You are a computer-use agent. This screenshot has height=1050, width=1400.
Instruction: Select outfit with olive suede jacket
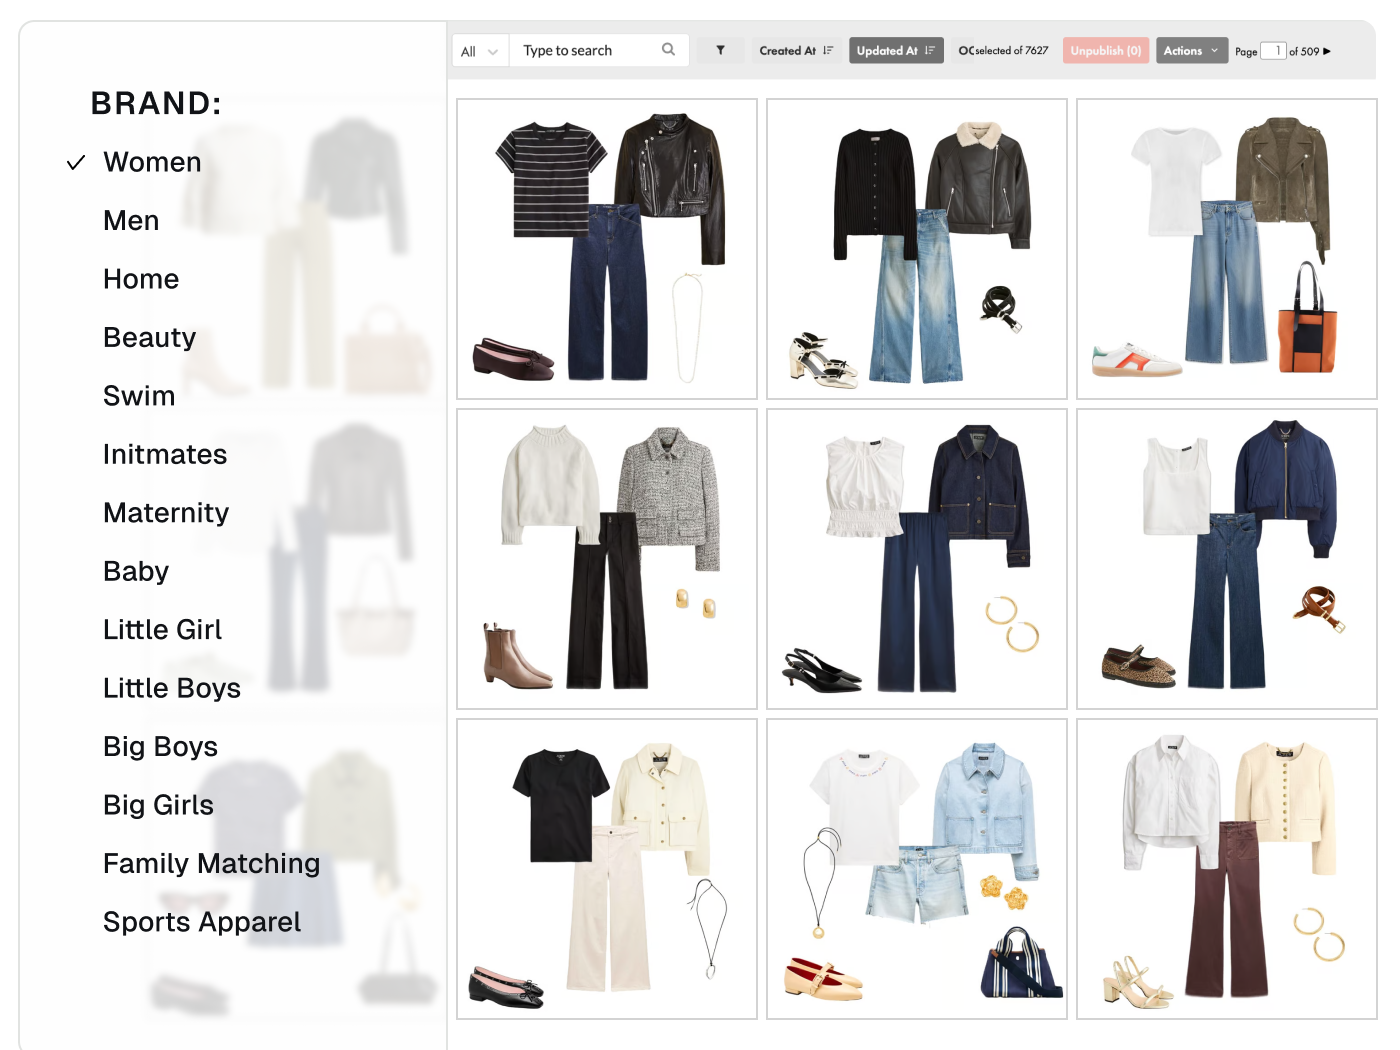coord(1226,249)
